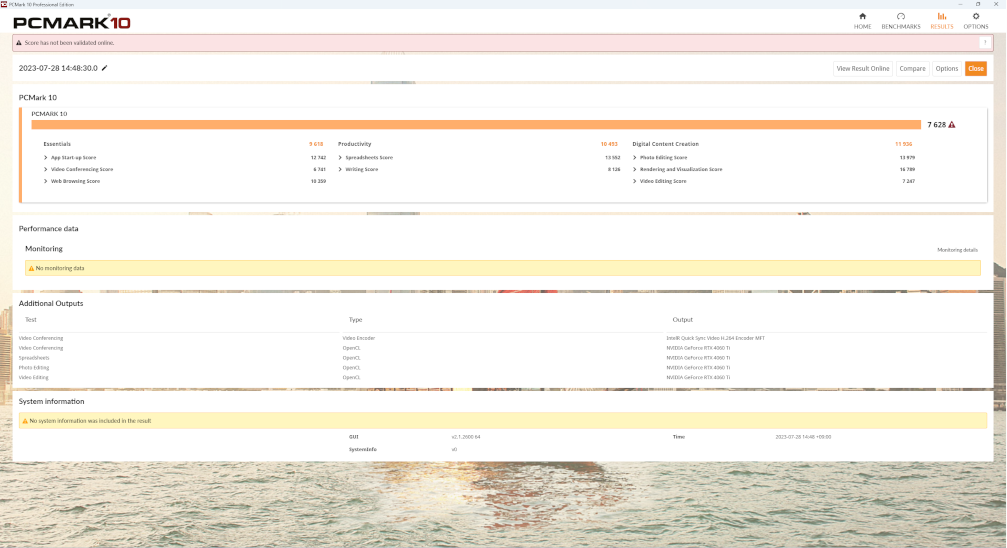Click the Type column header
1007x548 pixels.
[355, 320]
